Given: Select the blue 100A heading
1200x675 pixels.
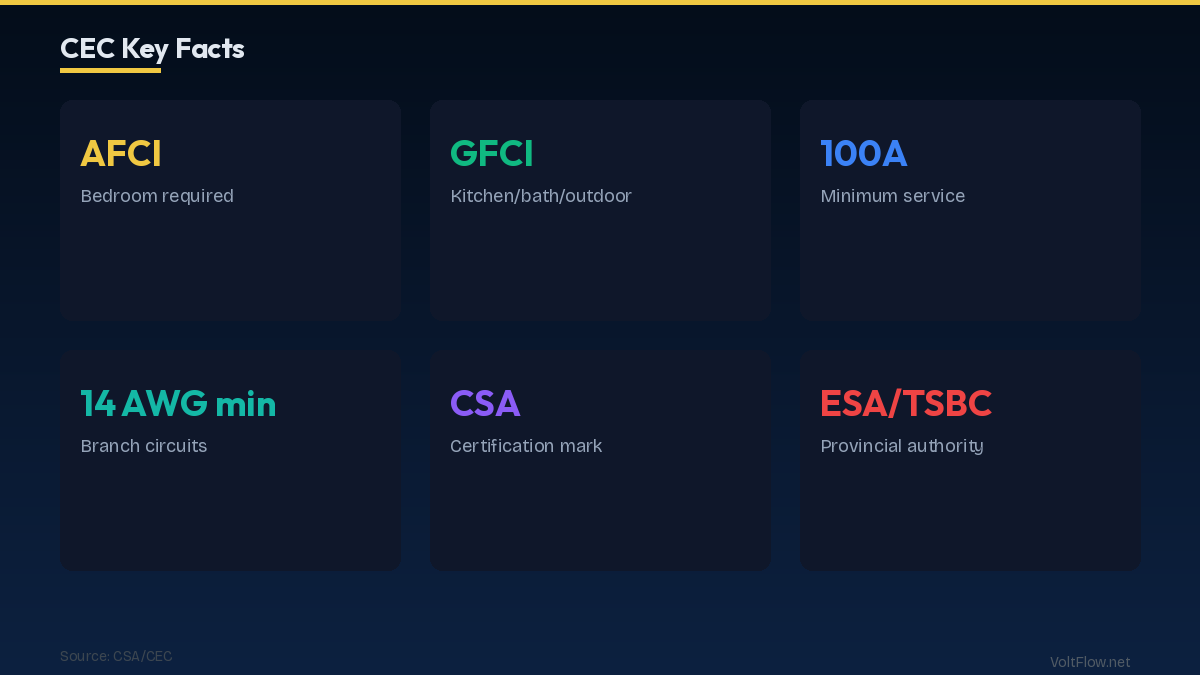Looking at the screenshot, I should coord(863,154).
